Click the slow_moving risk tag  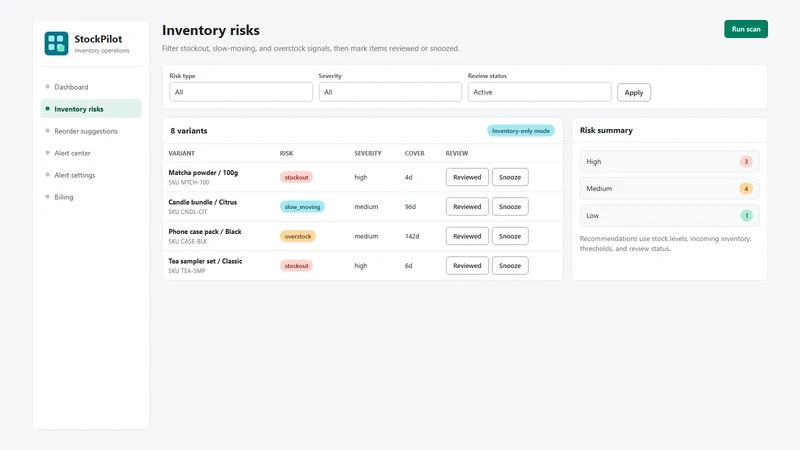pyautogui.click(x=302, y=207)
